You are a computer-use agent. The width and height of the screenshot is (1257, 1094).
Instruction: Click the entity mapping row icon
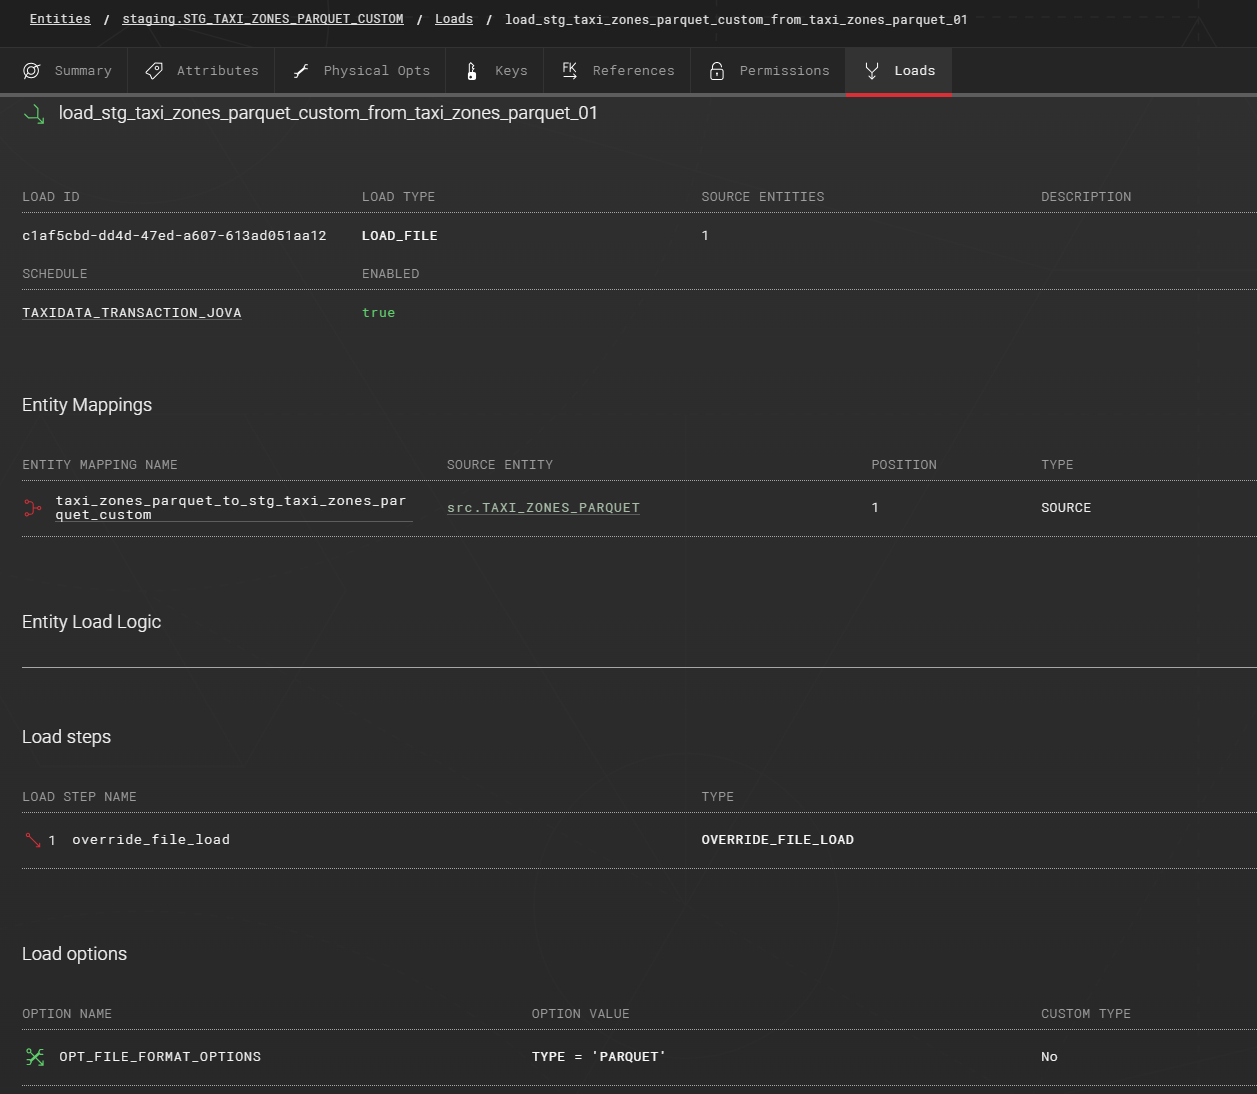click(33, 508)
